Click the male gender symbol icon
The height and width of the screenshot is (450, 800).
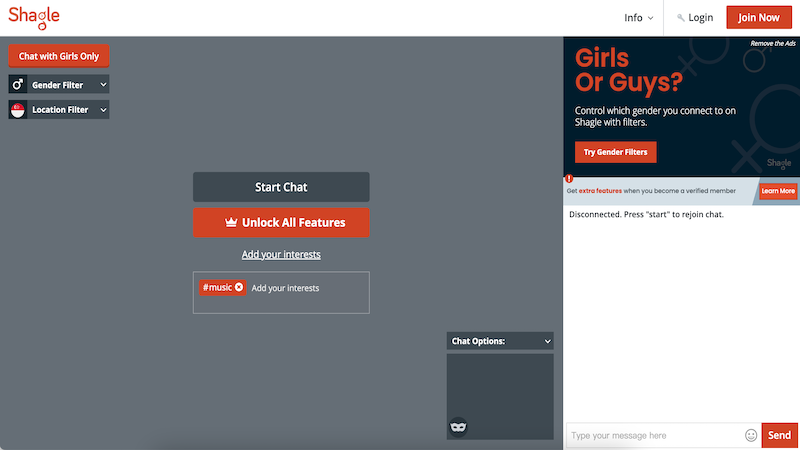(x=18, y=84)
